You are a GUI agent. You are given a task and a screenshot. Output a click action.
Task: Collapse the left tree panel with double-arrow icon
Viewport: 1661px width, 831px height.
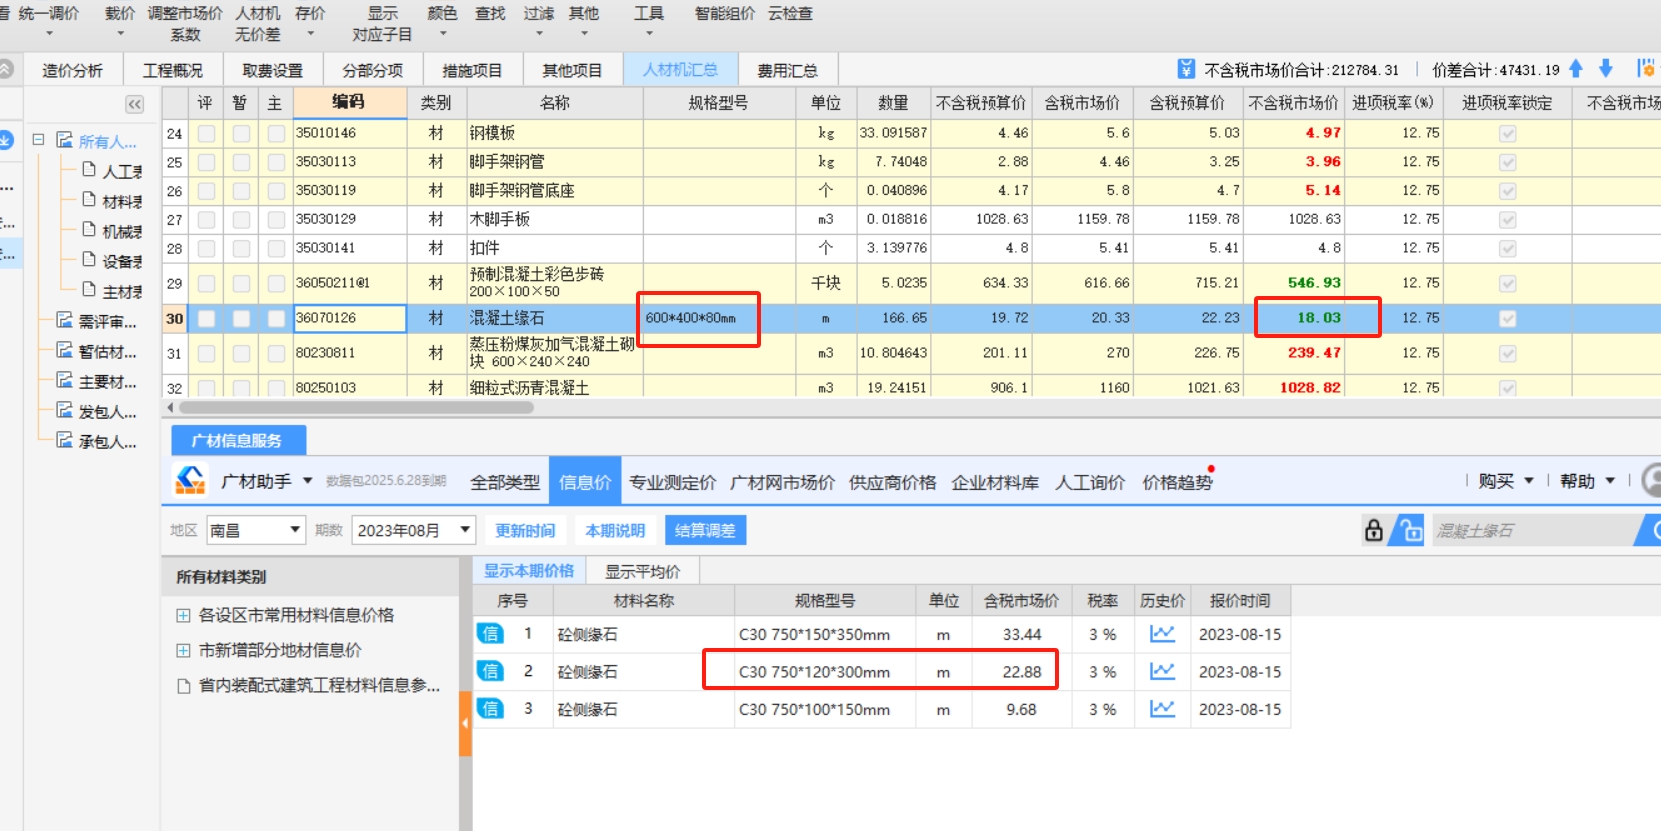[x=135, y=104]
